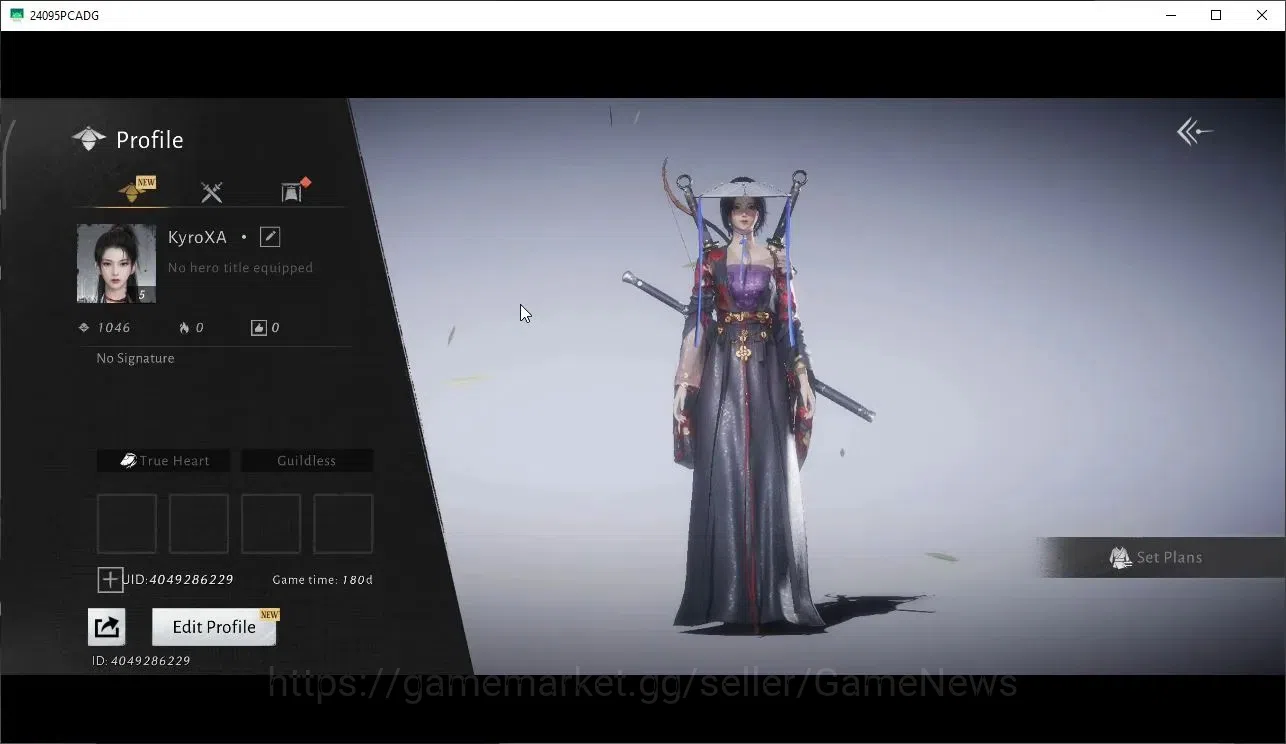The width and height of the screenshot is (1286, 744).
Task: Click the third empty showcase slot
Action: tap(271, 523)
